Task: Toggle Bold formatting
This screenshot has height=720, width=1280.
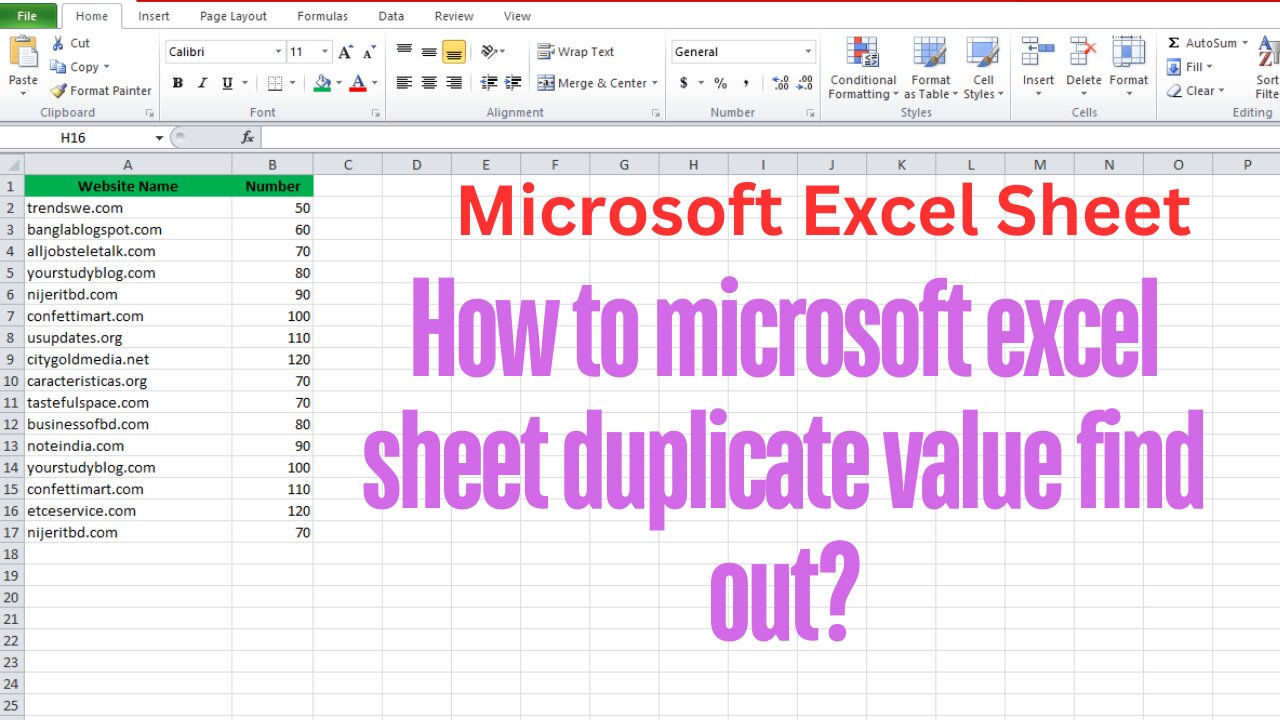Action: pos(178,83)
